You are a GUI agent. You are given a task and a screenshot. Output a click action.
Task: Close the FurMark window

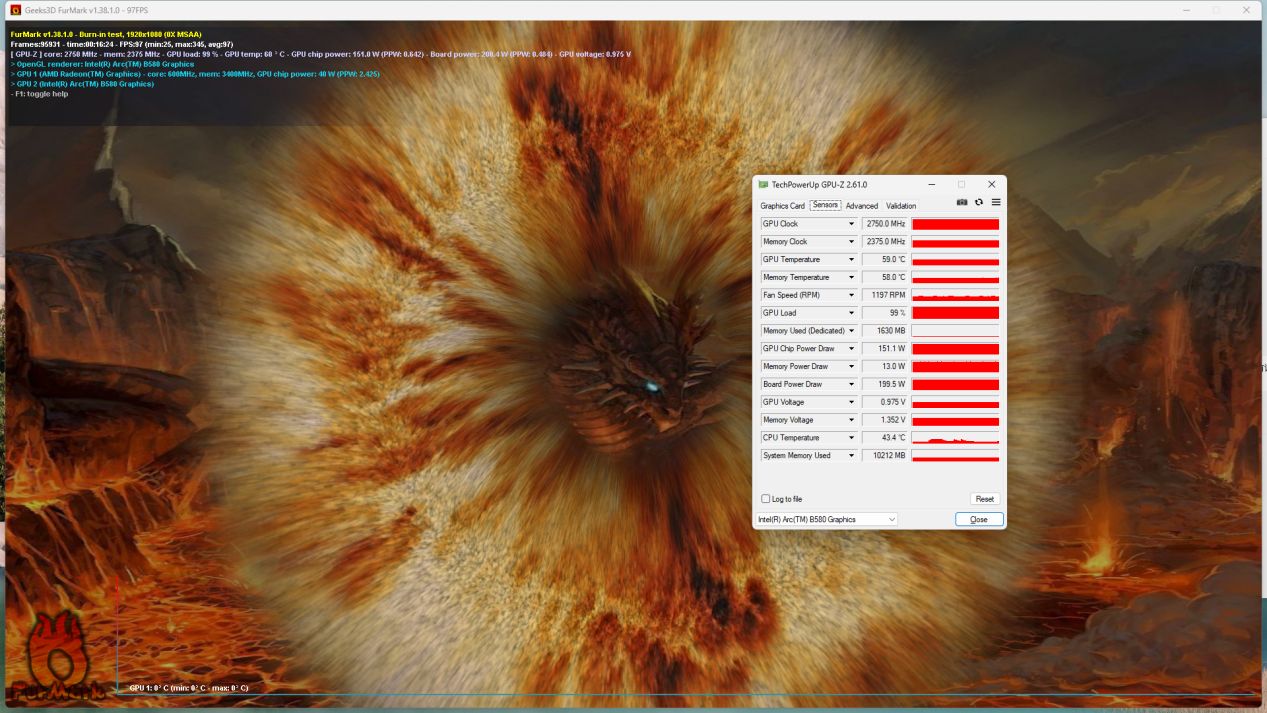tap(1247, 10)
